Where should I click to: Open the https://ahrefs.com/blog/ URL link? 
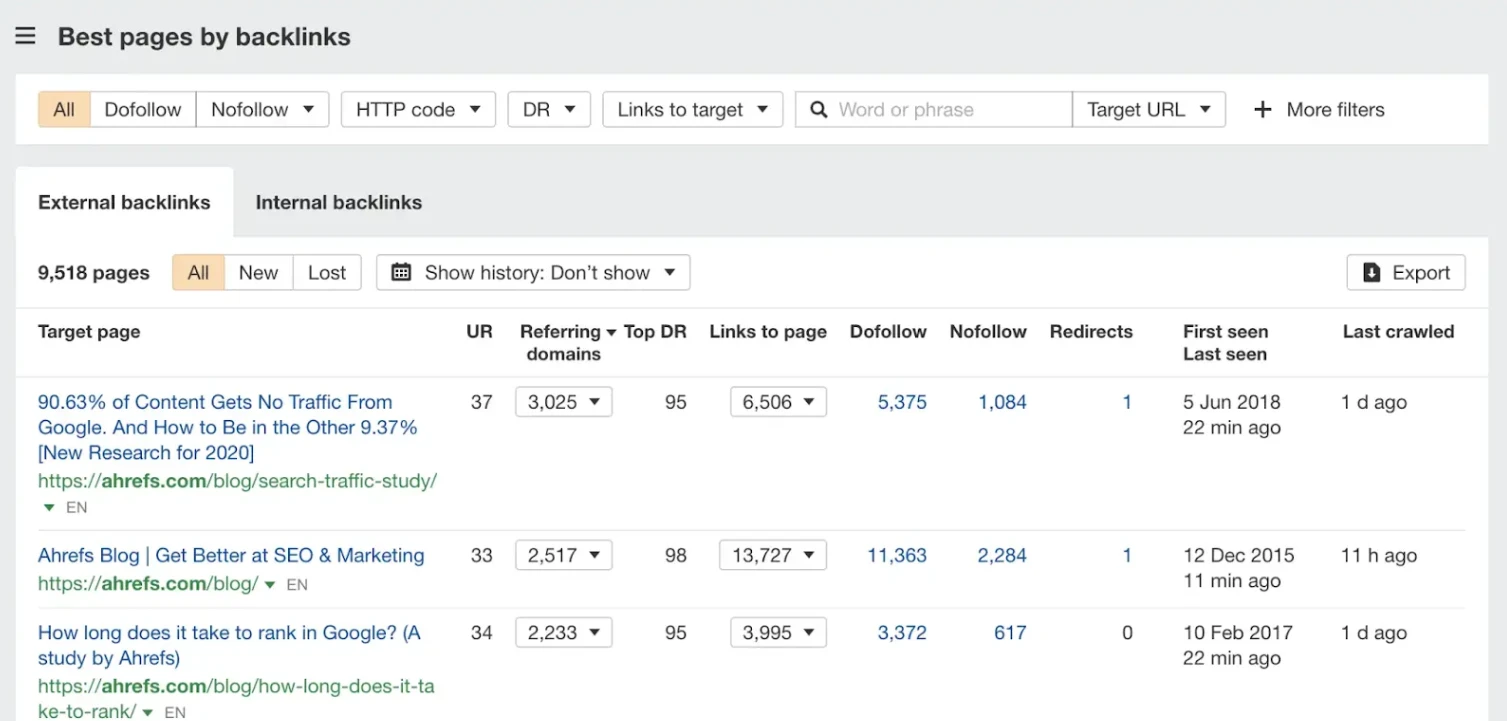pyautogui.click(x=148, y=583)
